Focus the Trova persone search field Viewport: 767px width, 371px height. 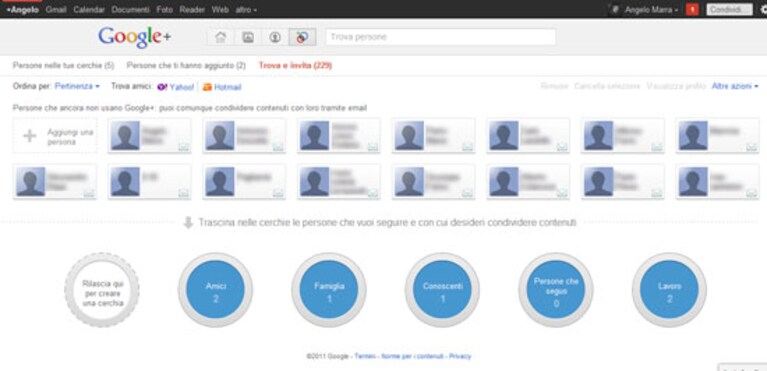(x=441, y=37)
